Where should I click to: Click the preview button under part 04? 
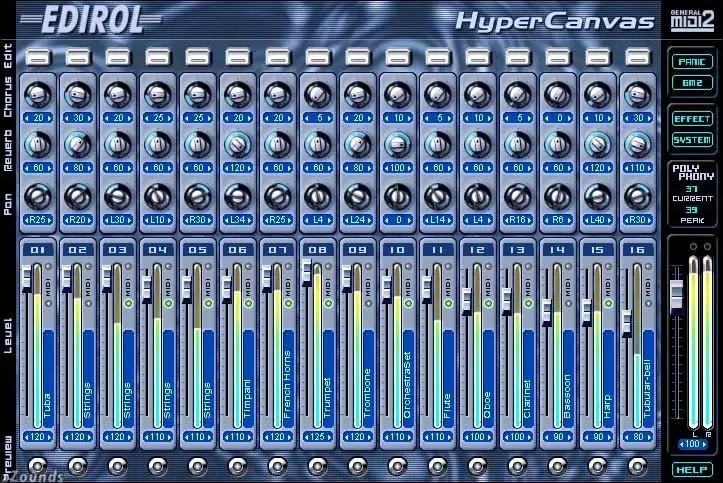158,466
